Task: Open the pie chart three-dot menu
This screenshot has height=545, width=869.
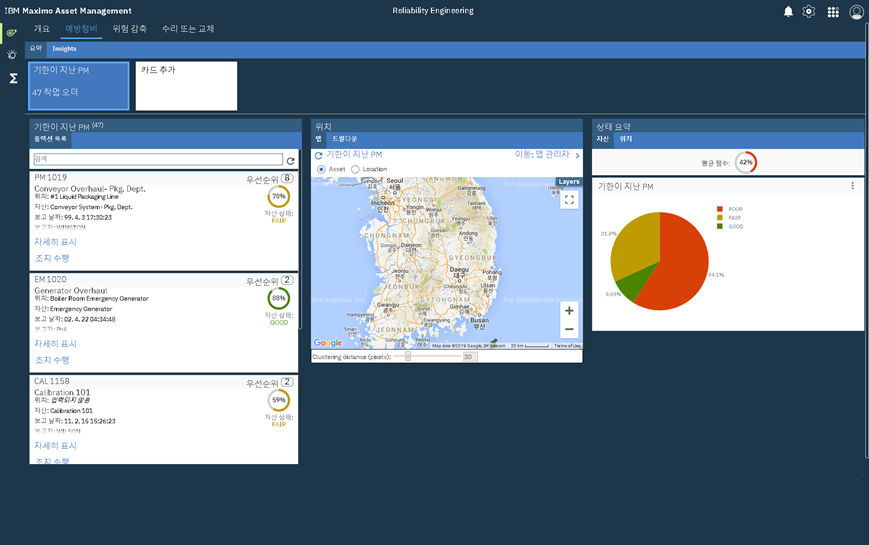Action: (852, 186)
